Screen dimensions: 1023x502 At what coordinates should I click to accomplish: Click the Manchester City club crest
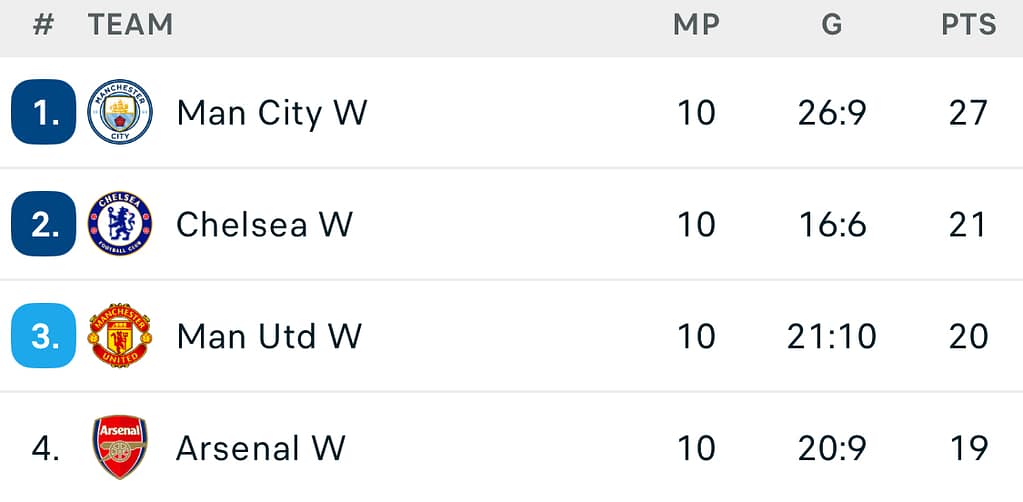pos(120,112)
